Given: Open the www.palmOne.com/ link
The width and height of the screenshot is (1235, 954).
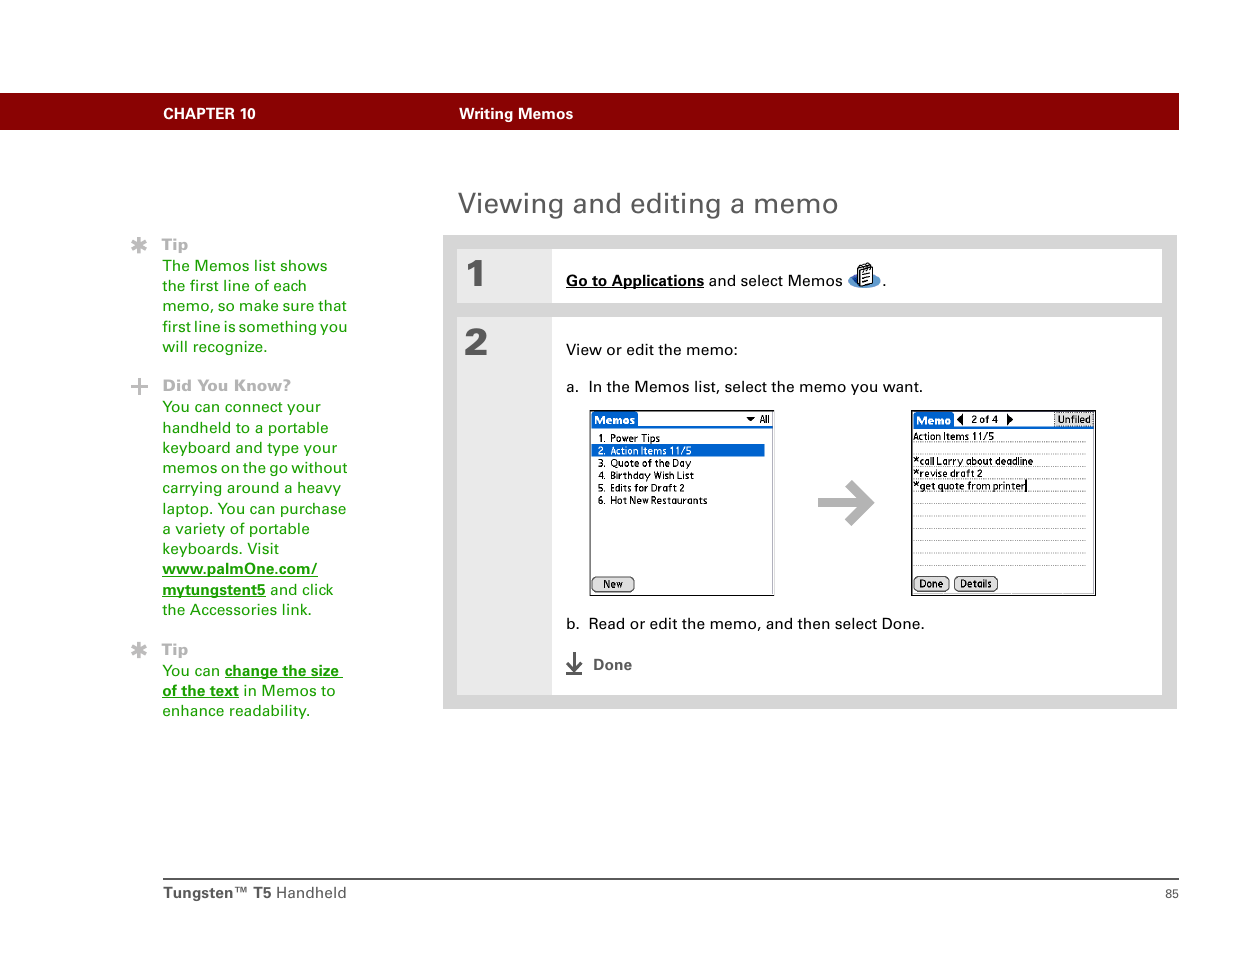Looking at the screenshot, I should pos(240,569).
